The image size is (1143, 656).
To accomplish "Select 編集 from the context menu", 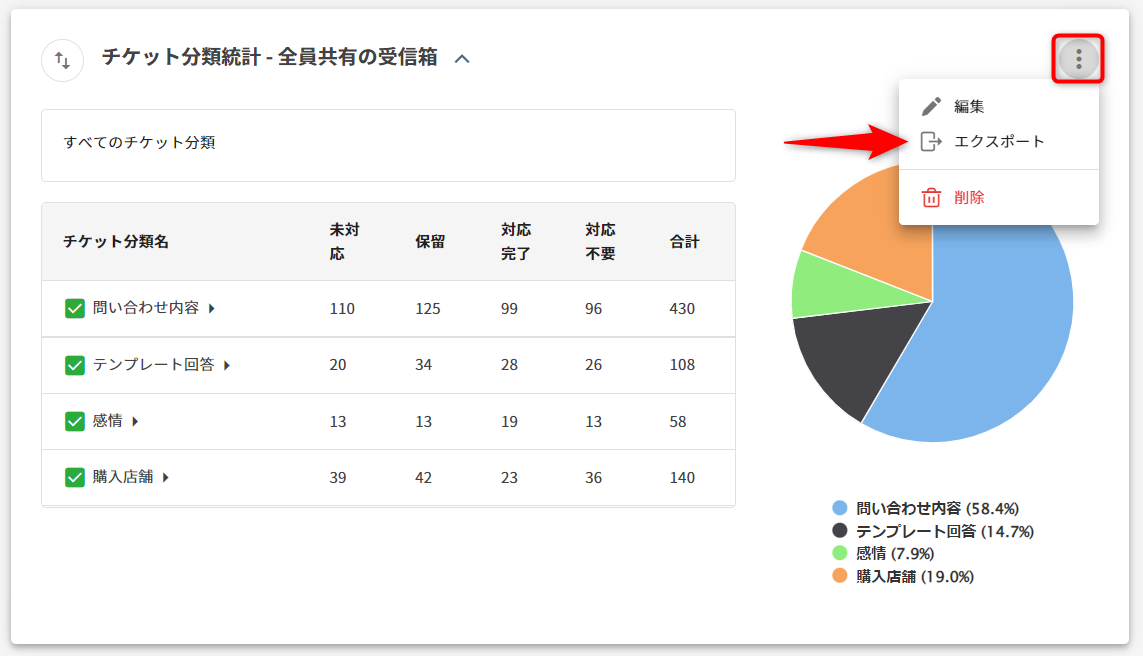I will tap(969, 107).
